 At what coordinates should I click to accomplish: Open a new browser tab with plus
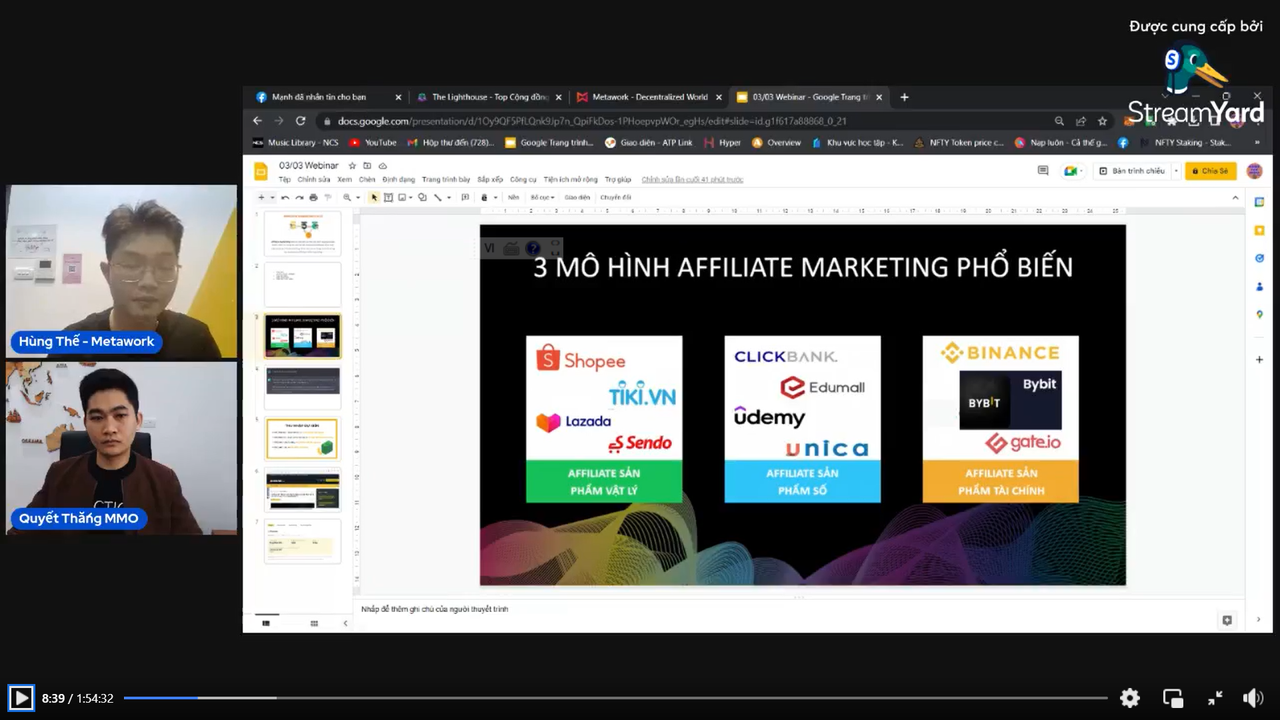point(904,97)
